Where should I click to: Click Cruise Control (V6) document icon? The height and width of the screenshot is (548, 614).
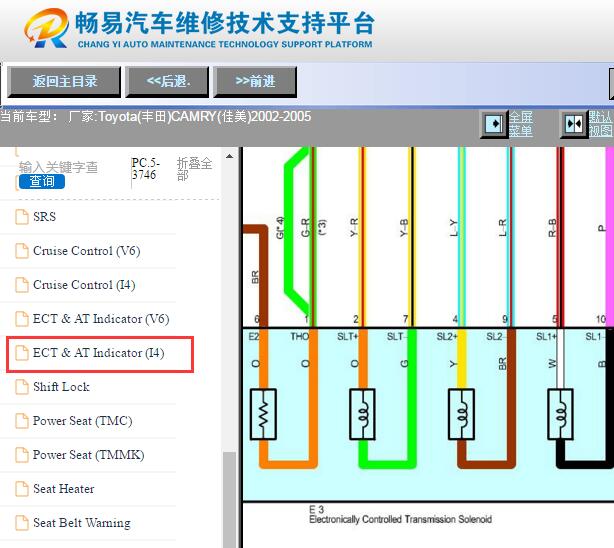click(x=22, y=251)
